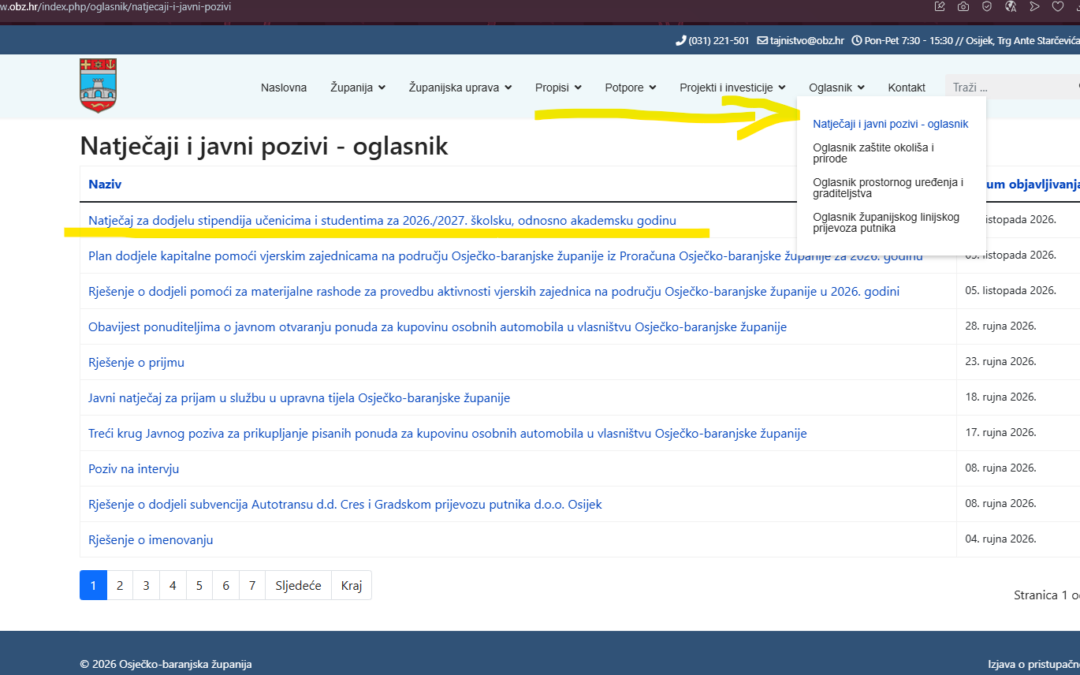This screenshot has height=675, width=1080.
Task: Open Plan dodjele kapitalne pomoći vjerskim zajednicama link
Action: click(505, 256)
